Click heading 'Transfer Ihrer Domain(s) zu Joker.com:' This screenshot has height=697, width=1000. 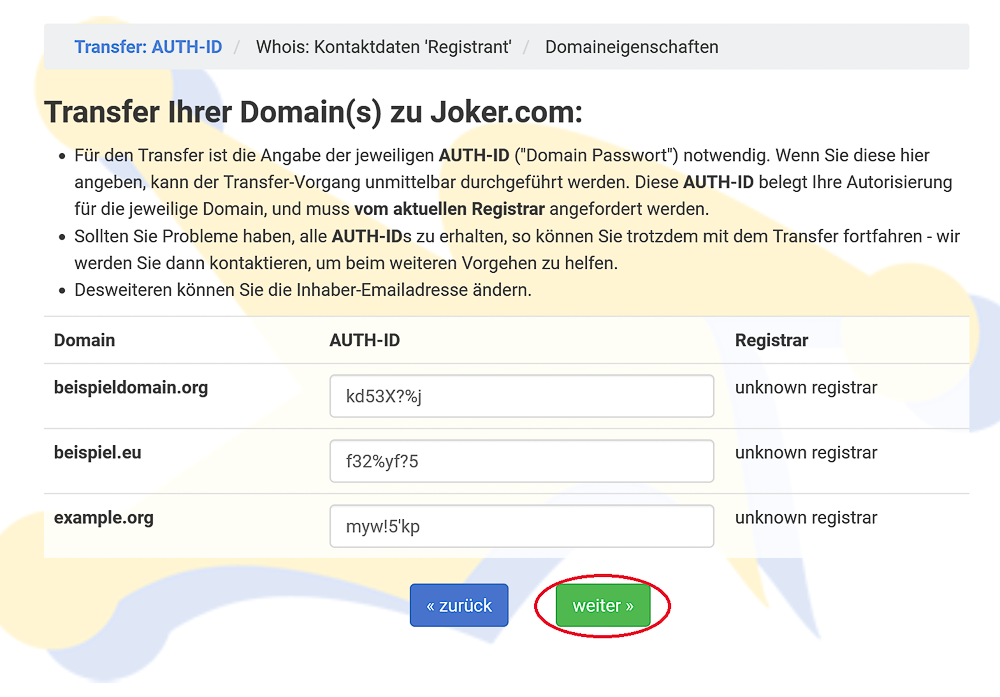[x=313, y=112]
